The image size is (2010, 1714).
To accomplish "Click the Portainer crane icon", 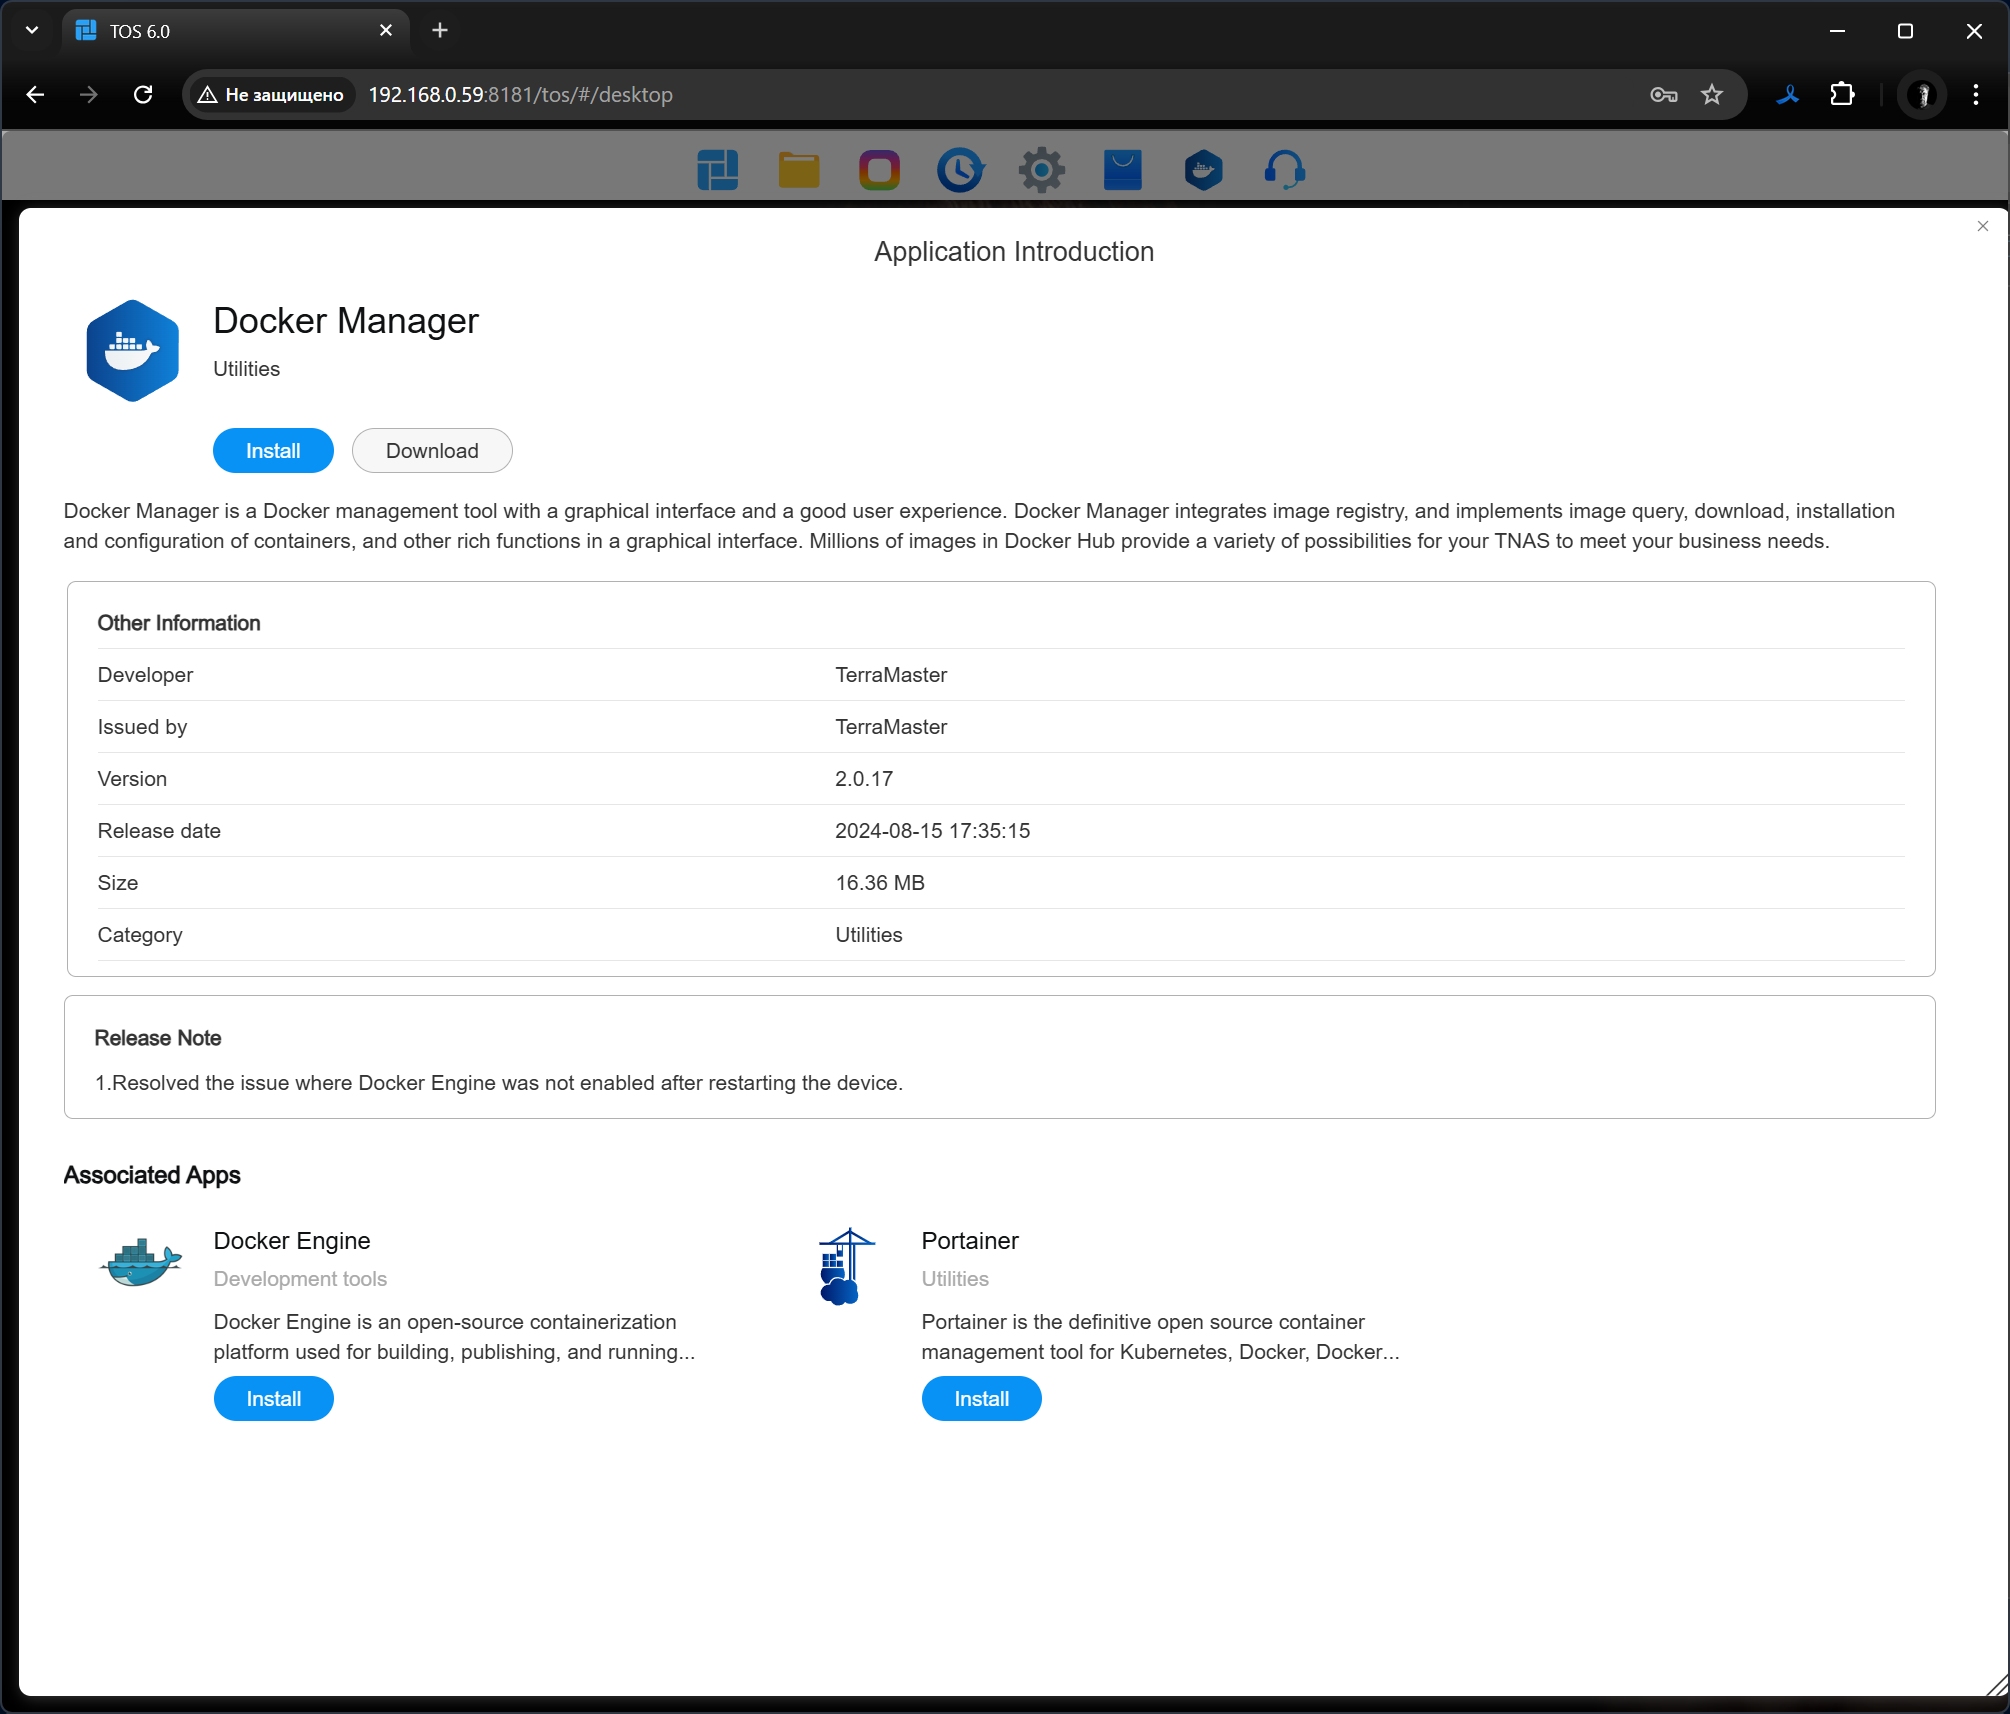I will tap(845, 1266).
